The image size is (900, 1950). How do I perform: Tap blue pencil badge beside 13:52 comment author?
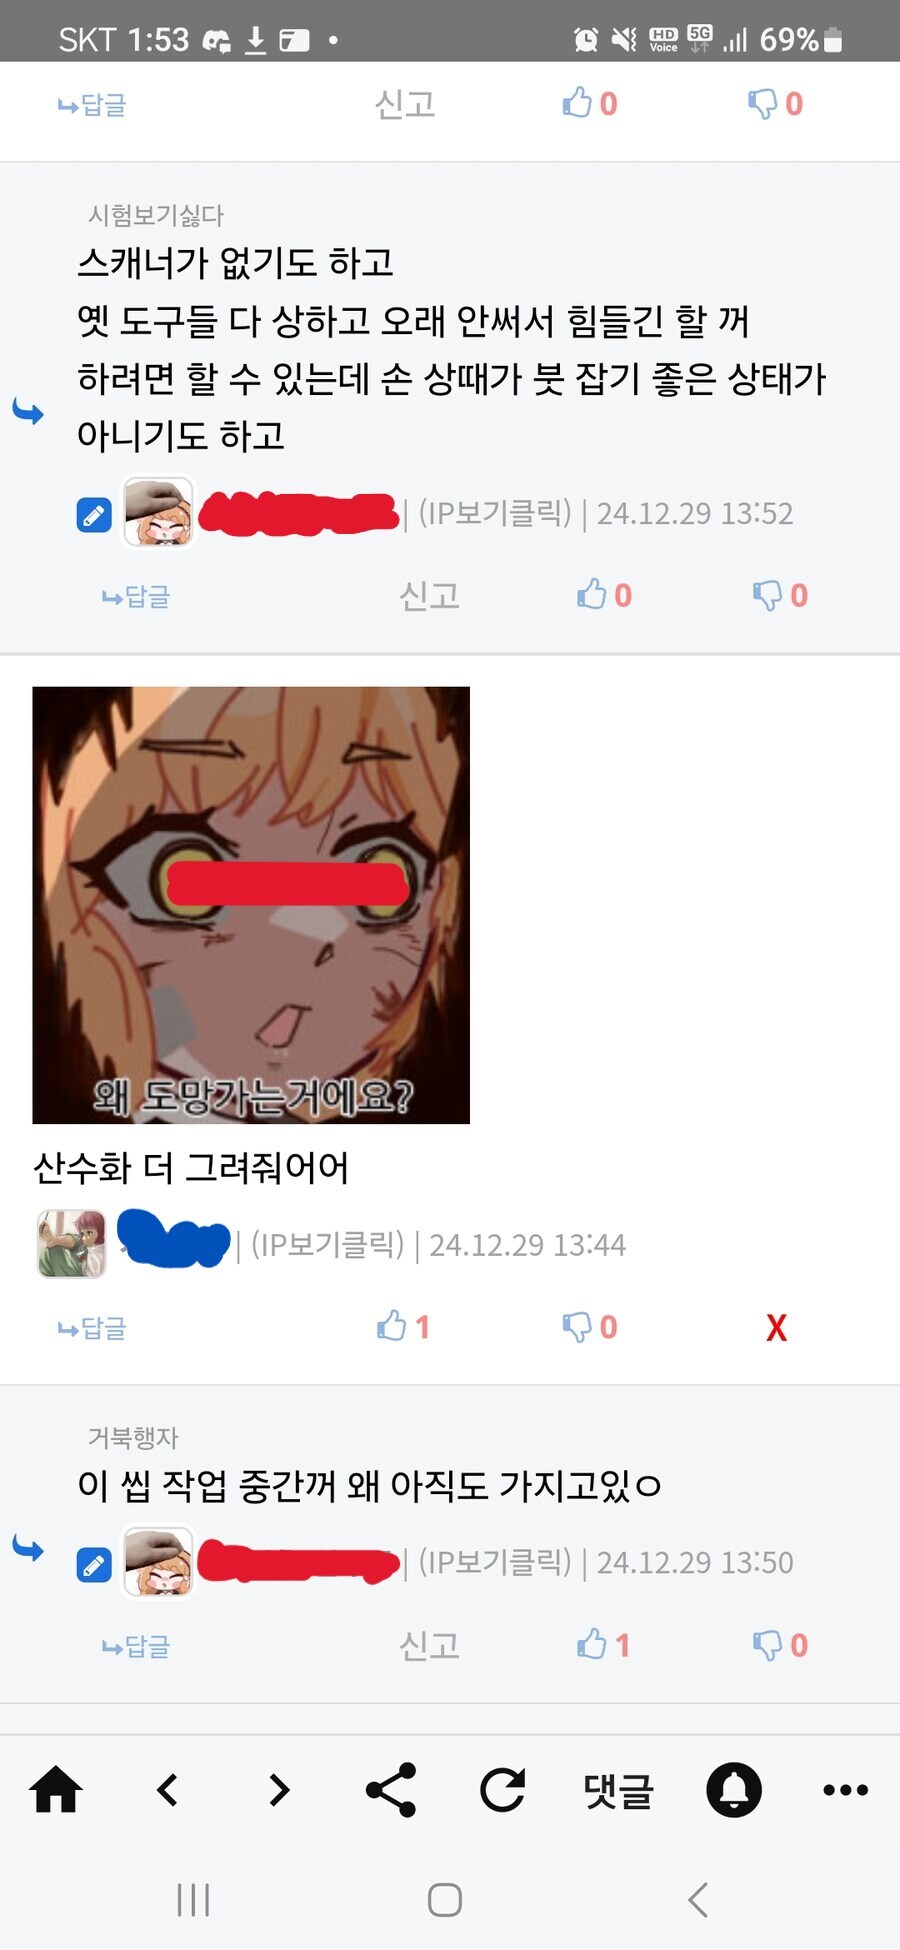tap(94, 515)
